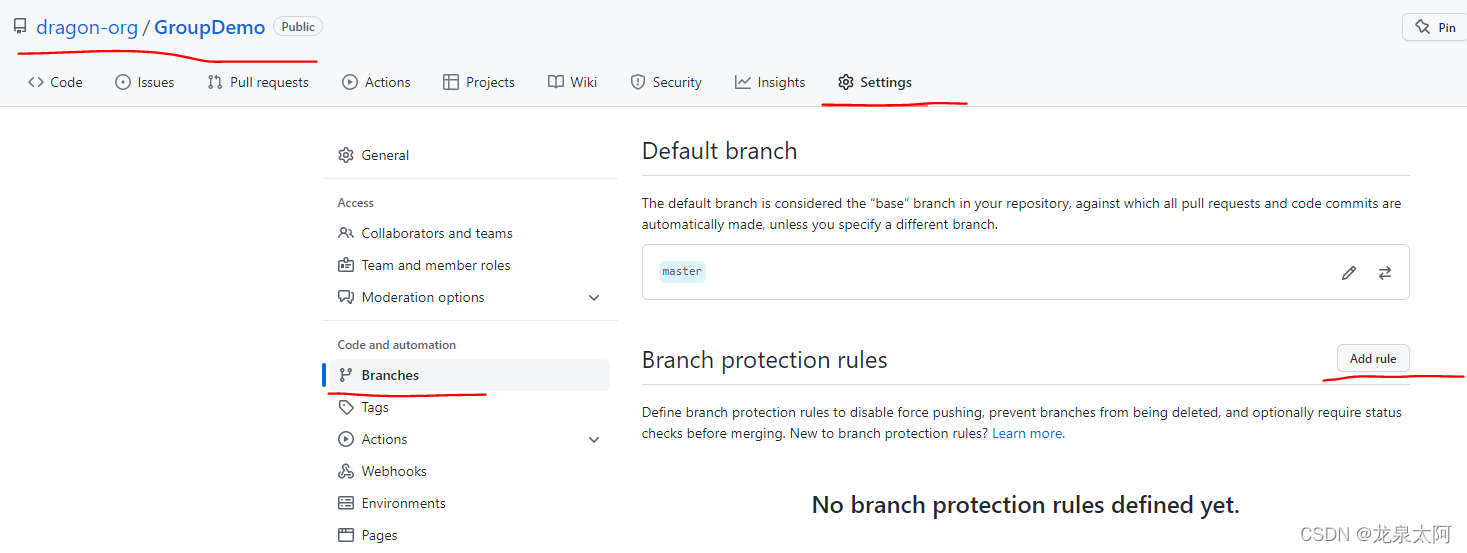Click the webhook icon beside Webhooks
This screenshot has height=553, width=1467.
pyautogui.click(x=346, y=471)
